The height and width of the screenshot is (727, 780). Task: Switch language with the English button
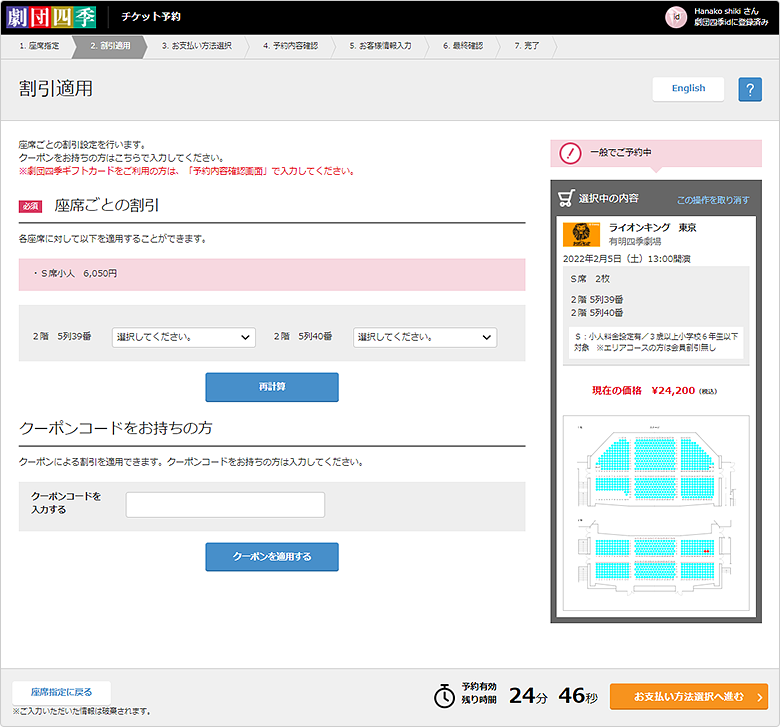pos(688,89)
